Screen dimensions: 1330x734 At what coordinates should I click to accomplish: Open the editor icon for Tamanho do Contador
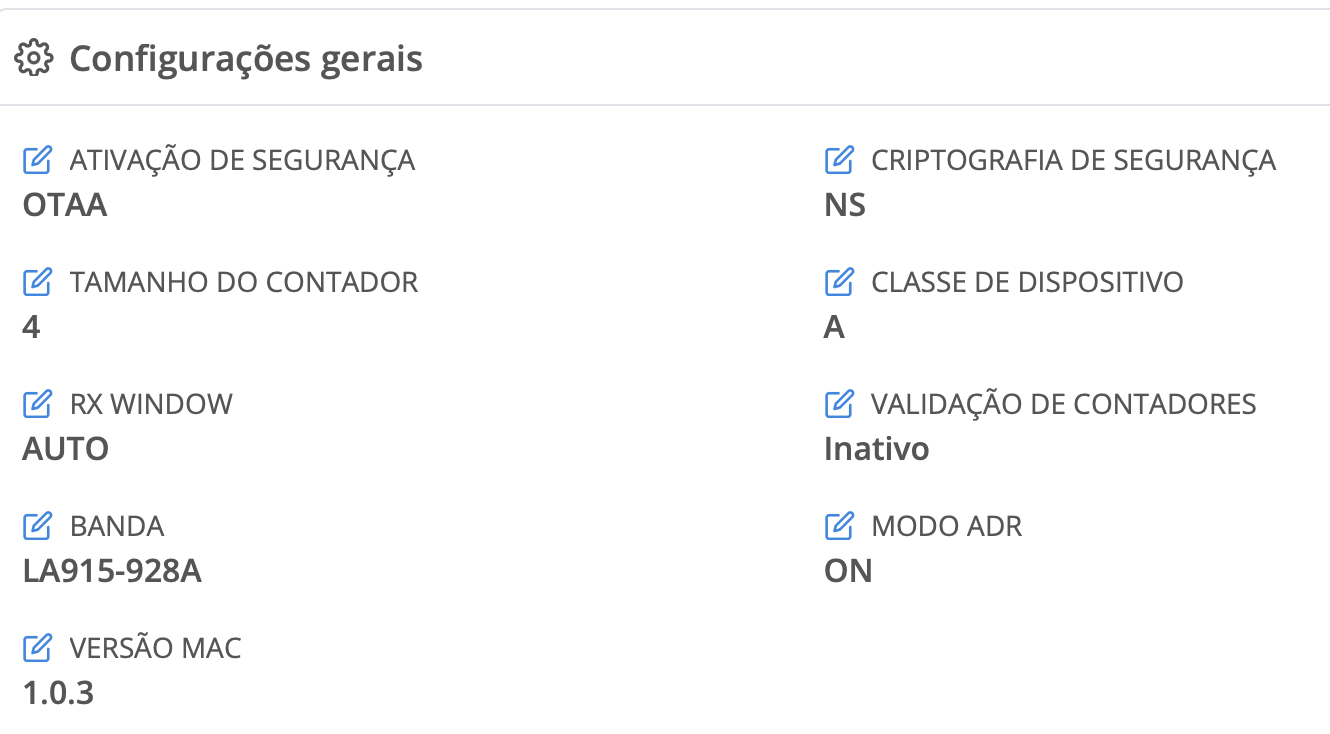click(37, 282)
